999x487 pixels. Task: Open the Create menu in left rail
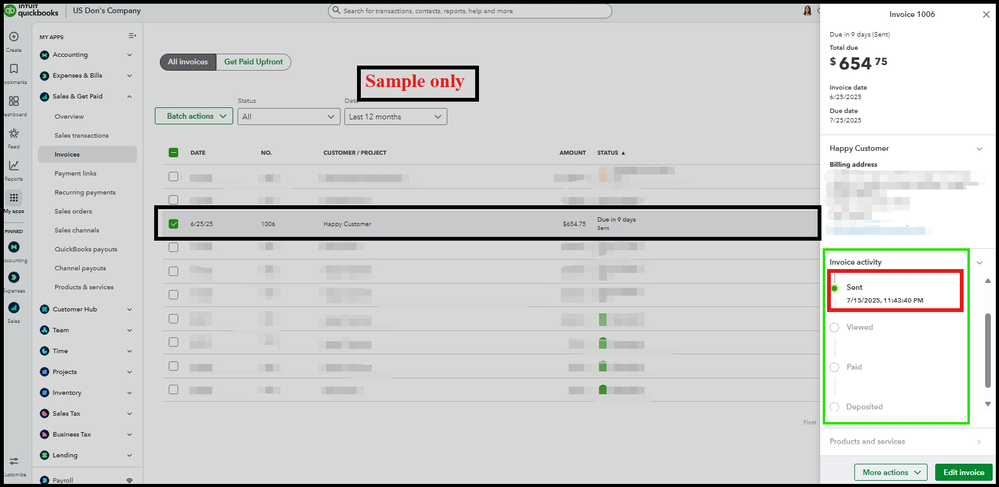click(13, 37)
